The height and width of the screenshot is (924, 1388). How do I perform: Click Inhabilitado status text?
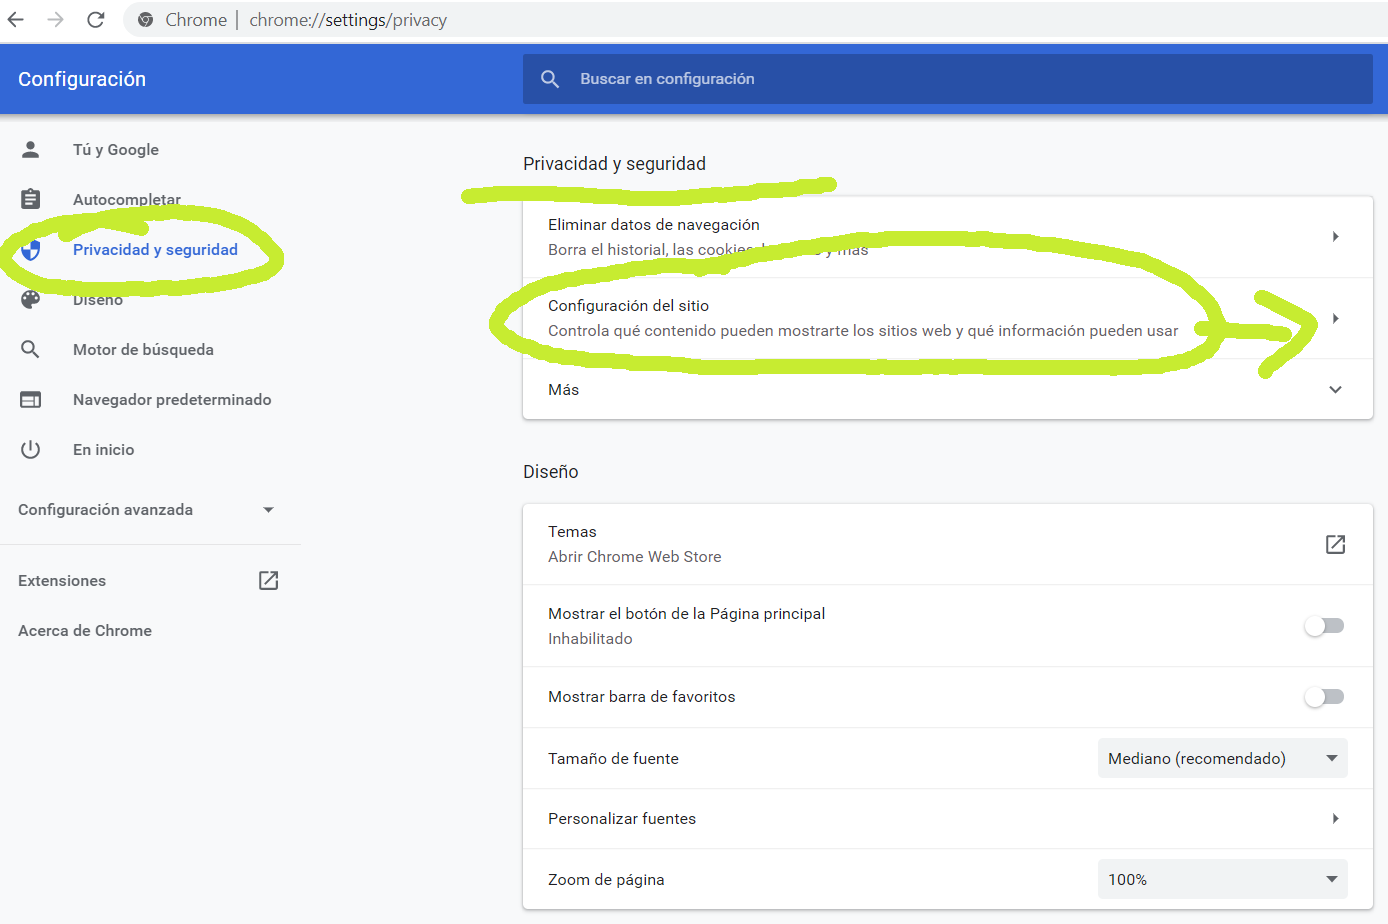point(590,639)
